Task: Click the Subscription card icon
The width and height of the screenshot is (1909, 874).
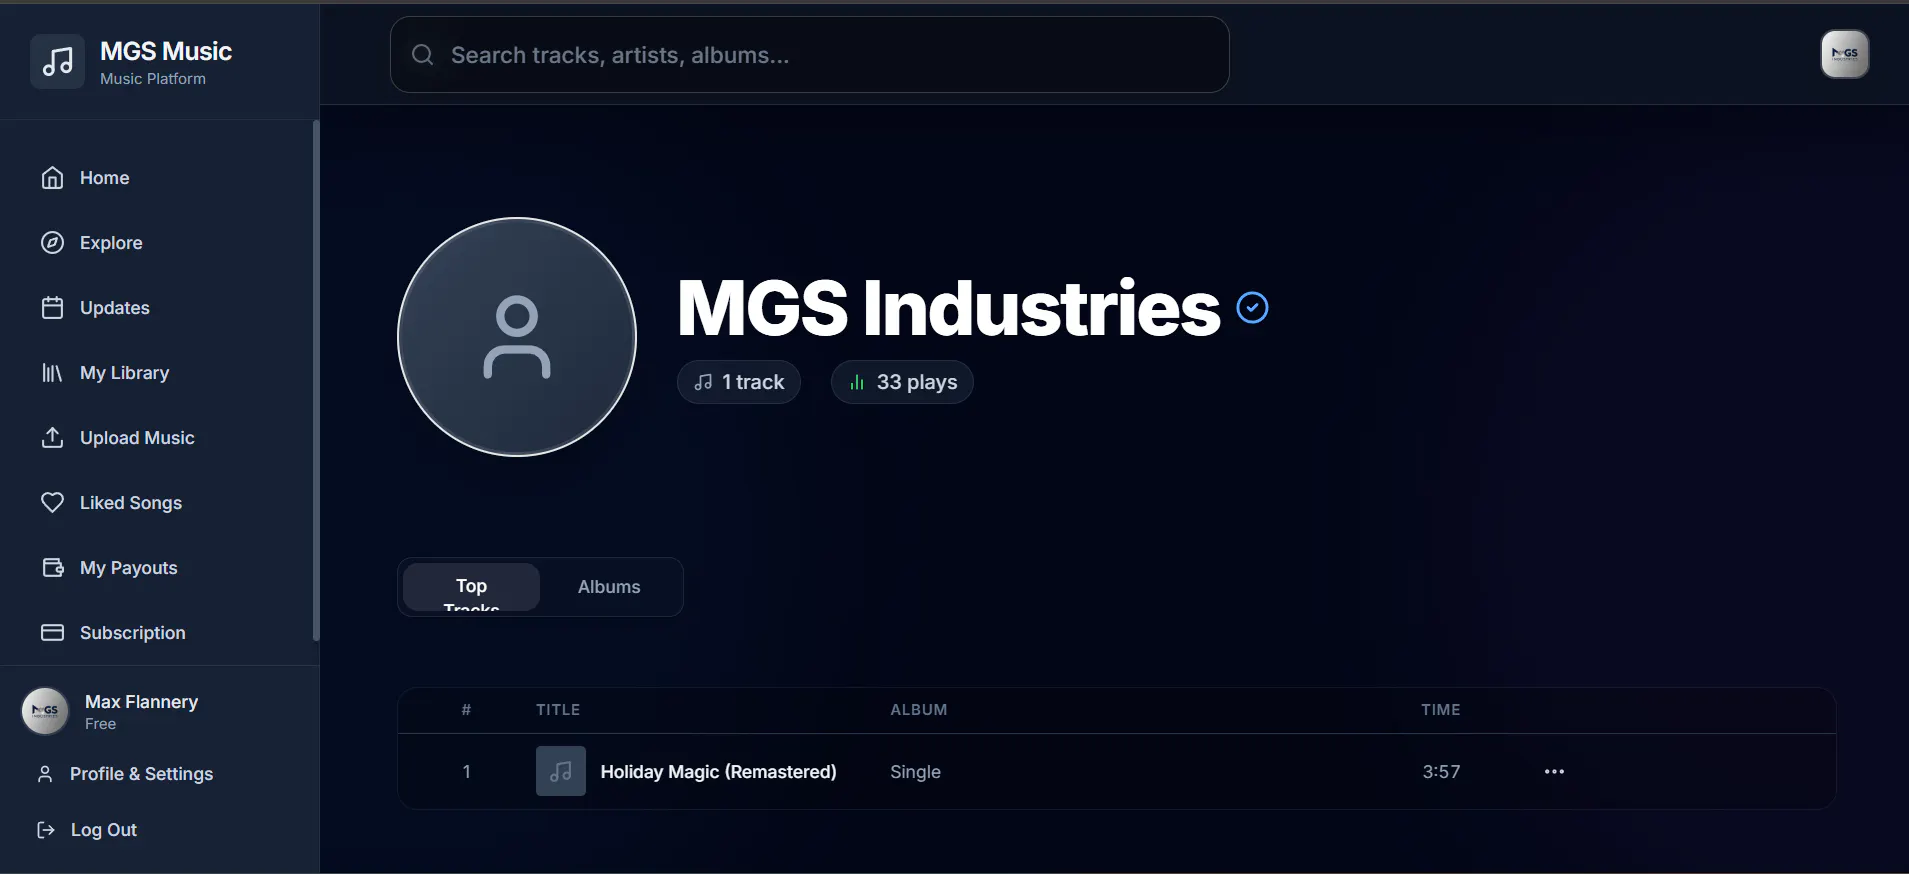Action: [52, 633]
